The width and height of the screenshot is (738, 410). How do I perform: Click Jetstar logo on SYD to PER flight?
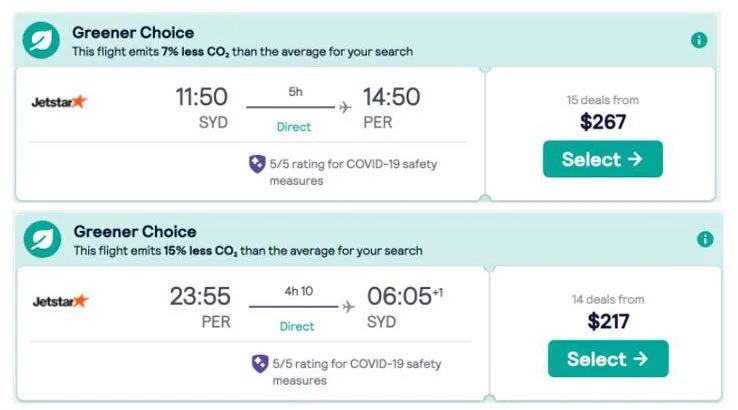[x=60, y=101]
